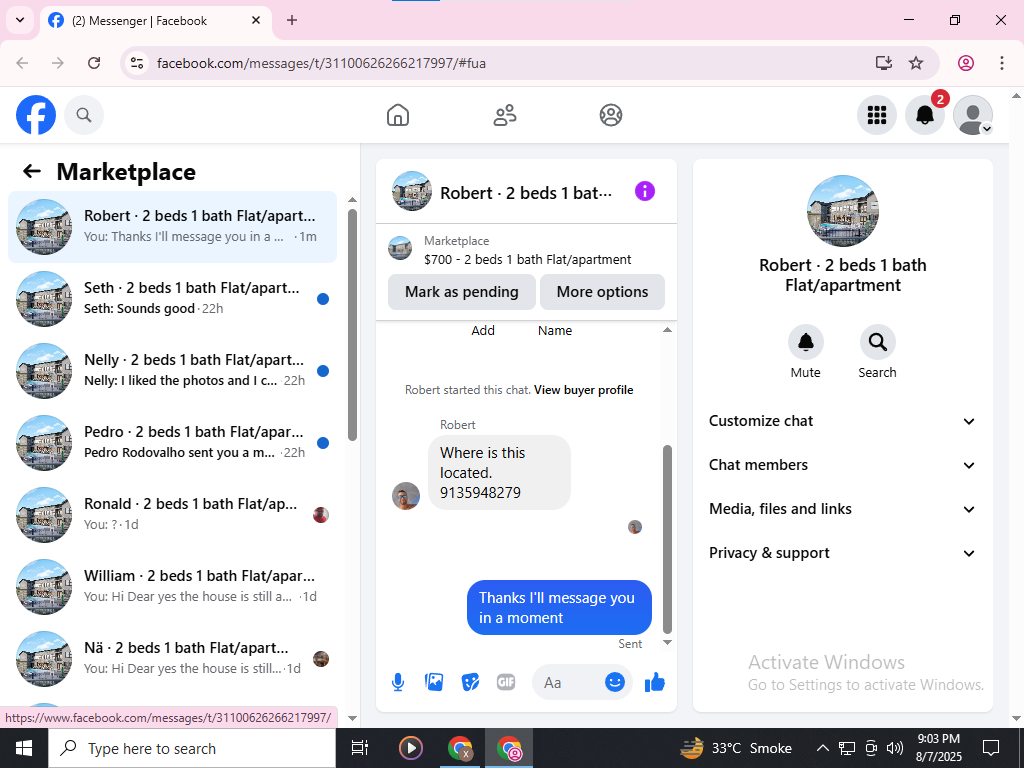The height and width of the screenshot is (768, 1024).
Task: Click the sent message 'Thanks I'll message you'
Action: coord(559,607)
